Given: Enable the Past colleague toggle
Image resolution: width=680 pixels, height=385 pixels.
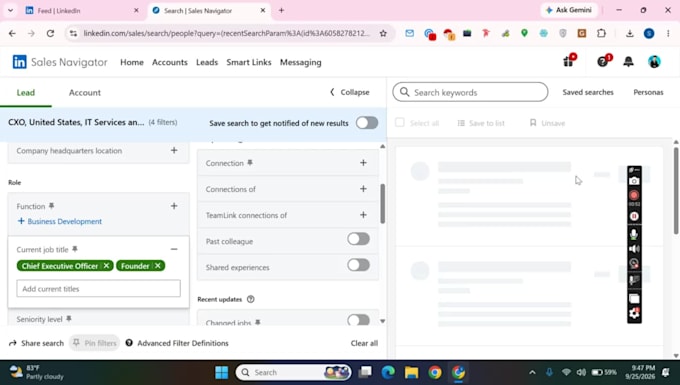Looking at the screenshot, I should [358, 239].
